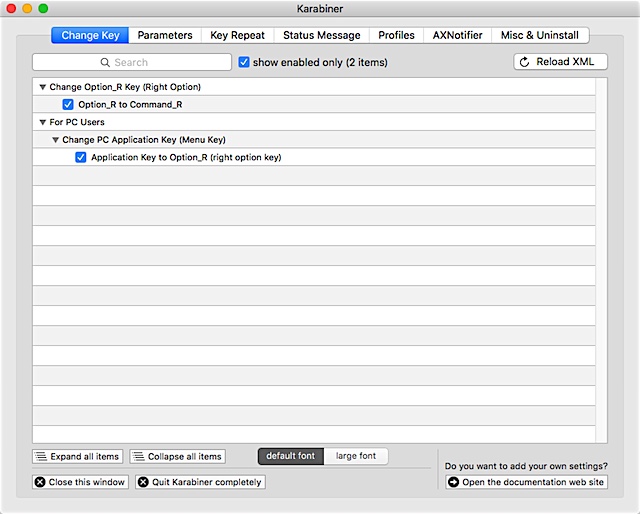Click the settings list vertical scrollbar
The width and height of the screenshot is (640, 514).
point(601,260)
